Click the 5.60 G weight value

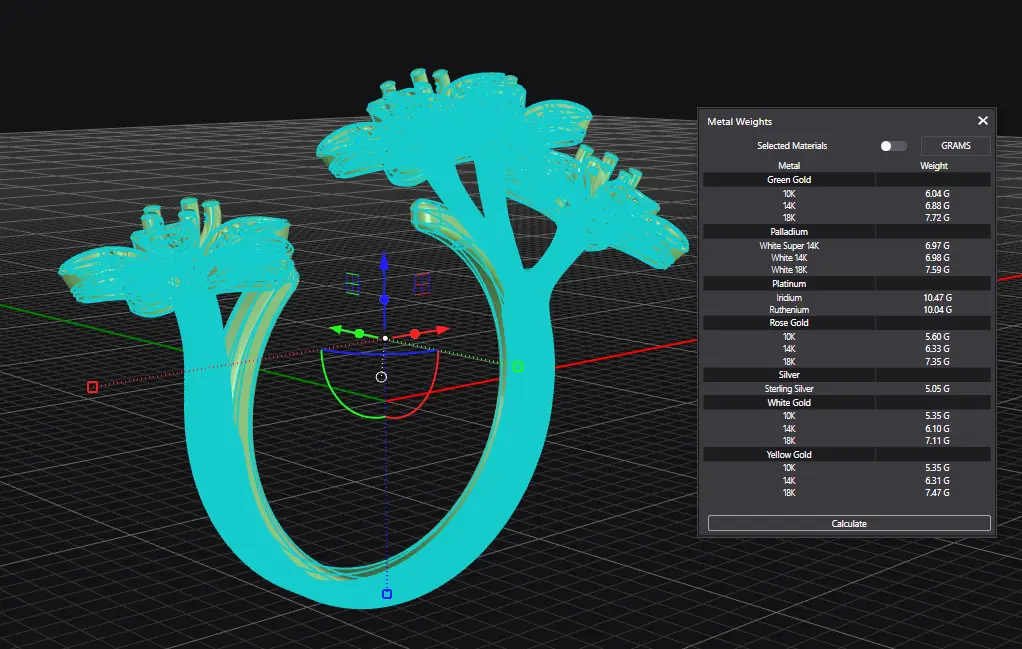click(x=937, y=337)
